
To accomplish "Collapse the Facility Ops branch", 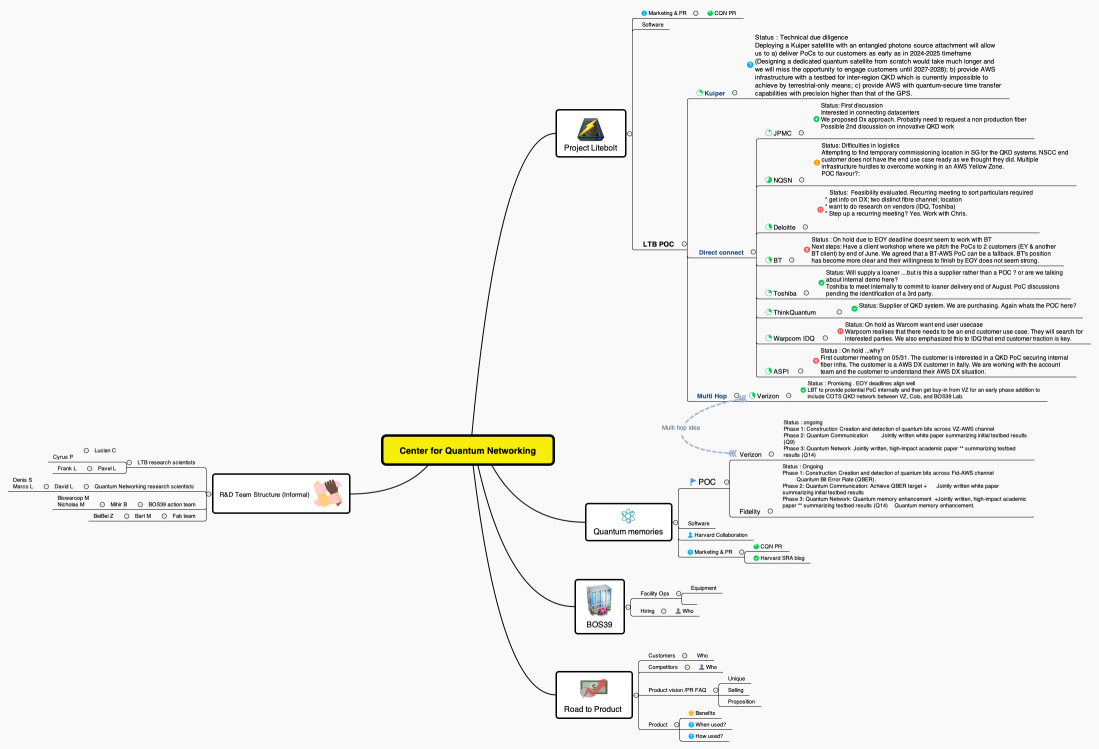I will click(678, 594).
